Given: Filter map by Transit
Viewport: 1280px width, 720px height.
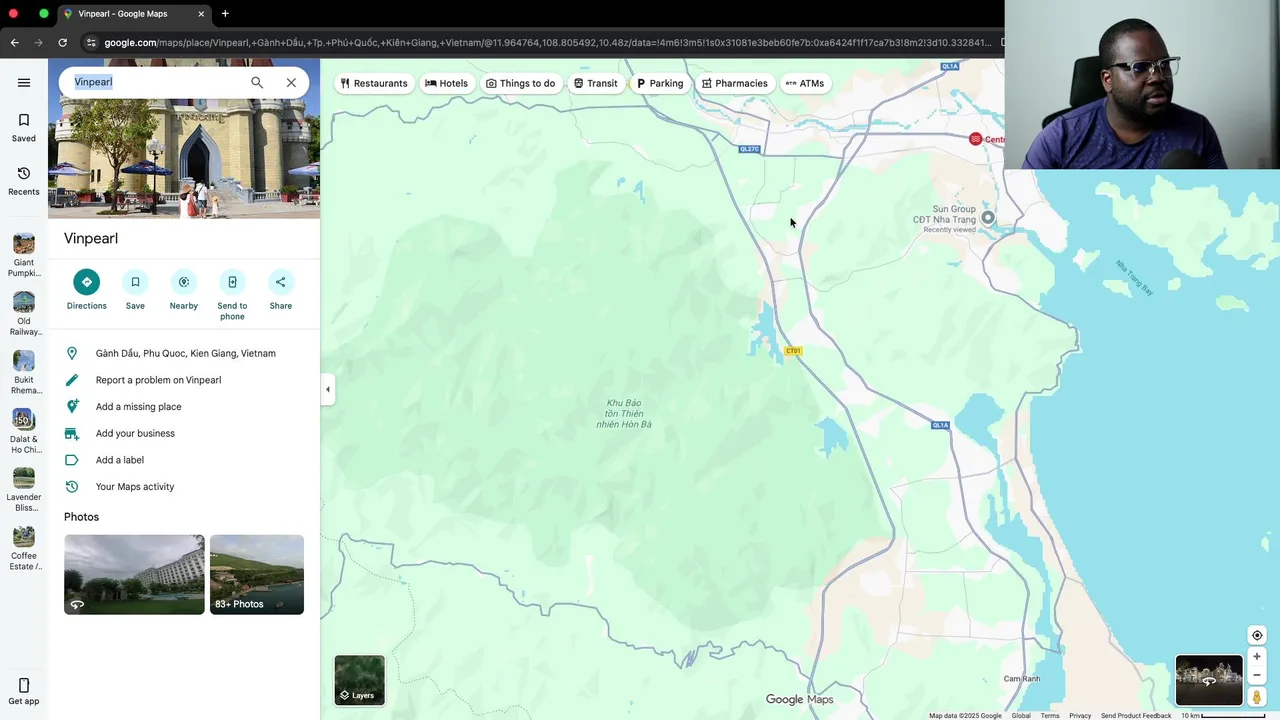Looking at the screenshot, I should 595,83.
